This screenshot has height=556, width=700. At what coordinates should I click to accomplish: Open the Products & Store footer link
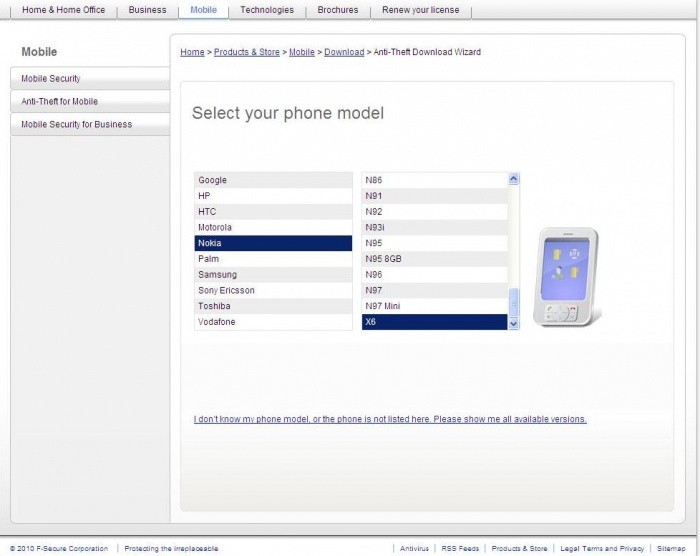coord(519,548)
